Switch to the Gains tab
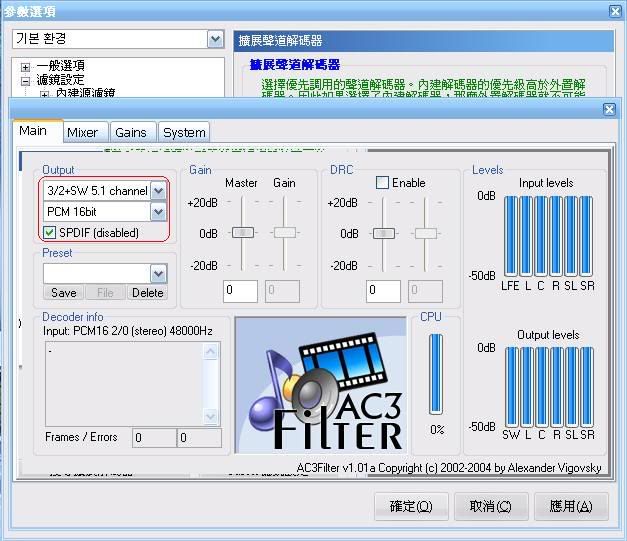 point(130,132)
